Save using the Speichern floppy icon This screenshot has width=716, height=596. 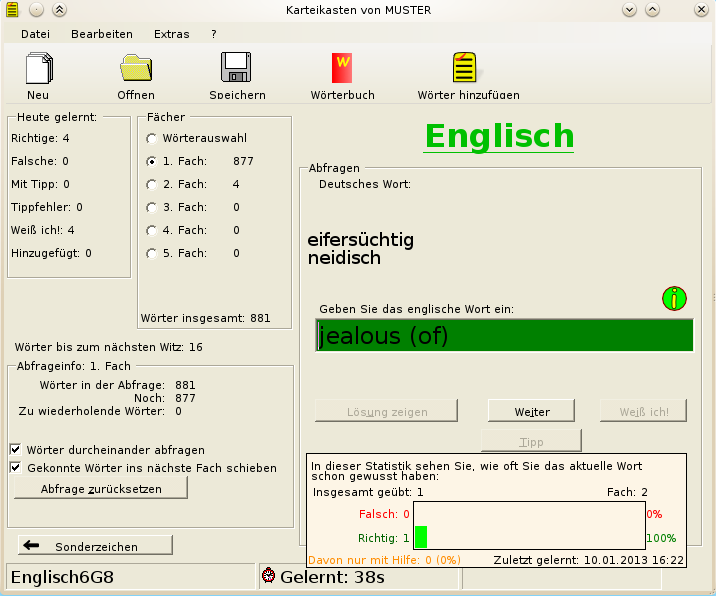point(236,67)
